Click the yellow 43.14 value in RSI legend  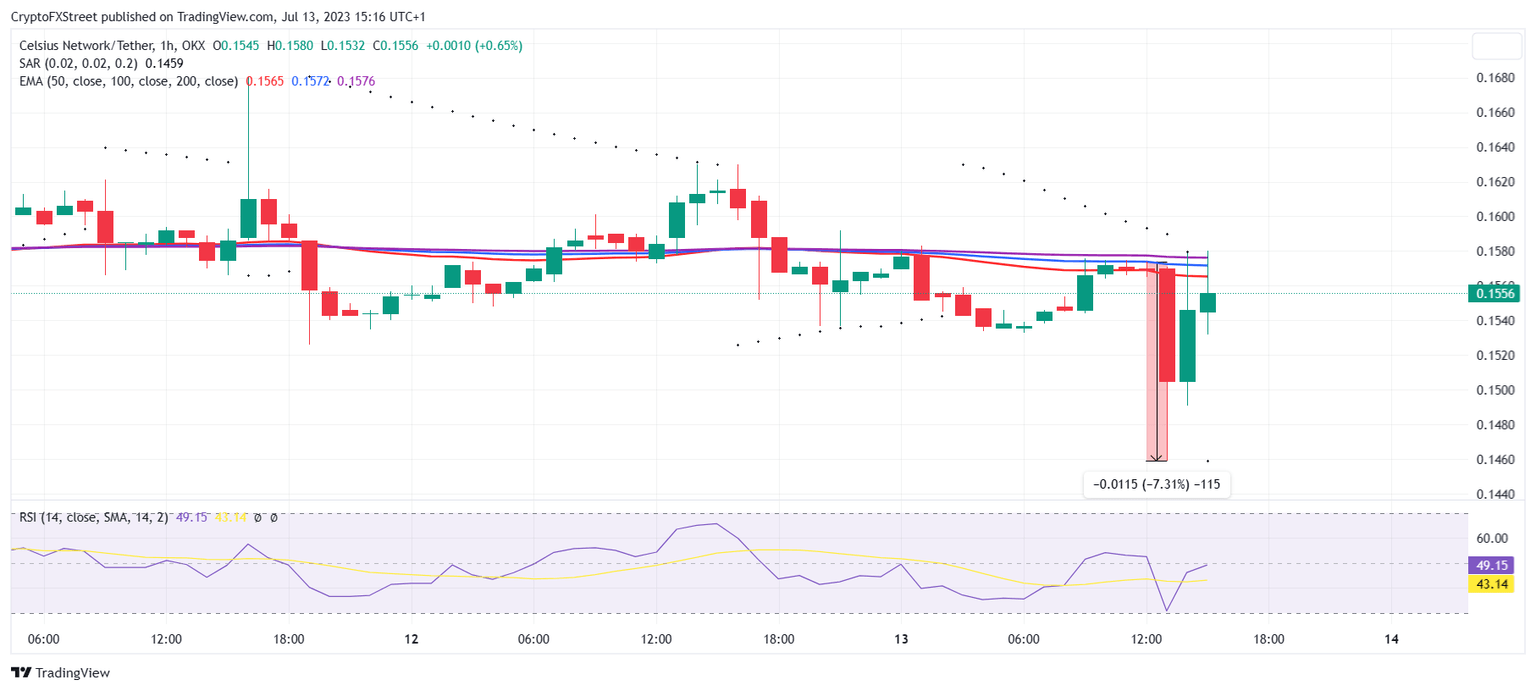[x=231, y=517]
